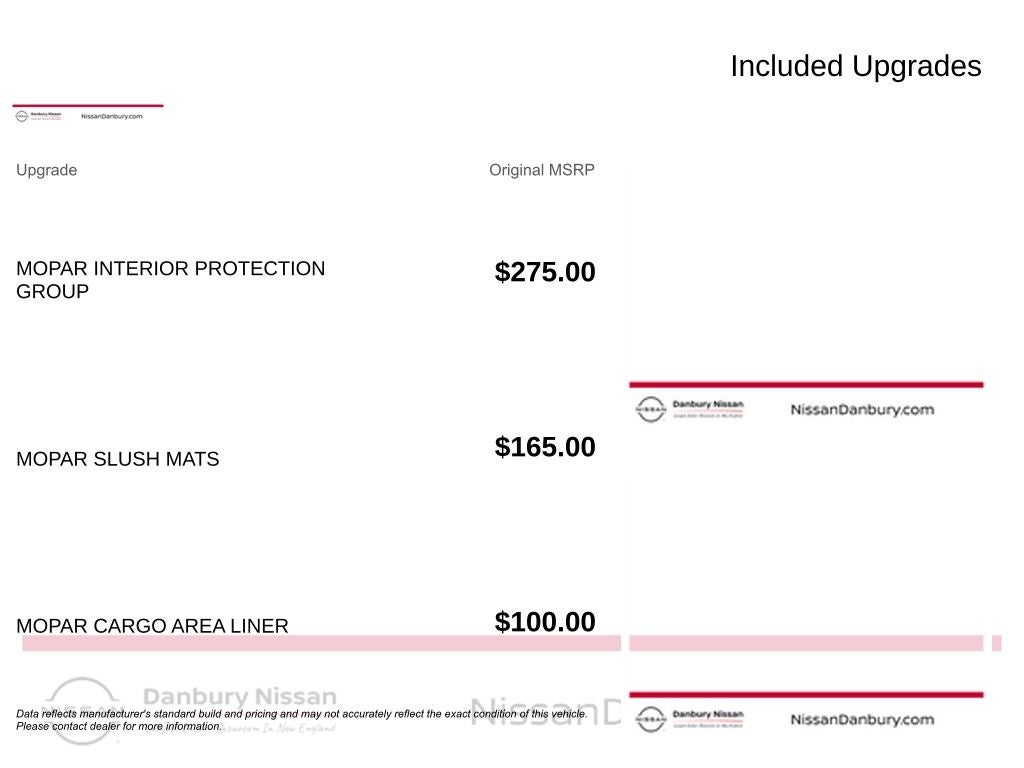
Task: Open the NissanDanbury.com link in the mid-page banner
Action: (x=862, y=409)
